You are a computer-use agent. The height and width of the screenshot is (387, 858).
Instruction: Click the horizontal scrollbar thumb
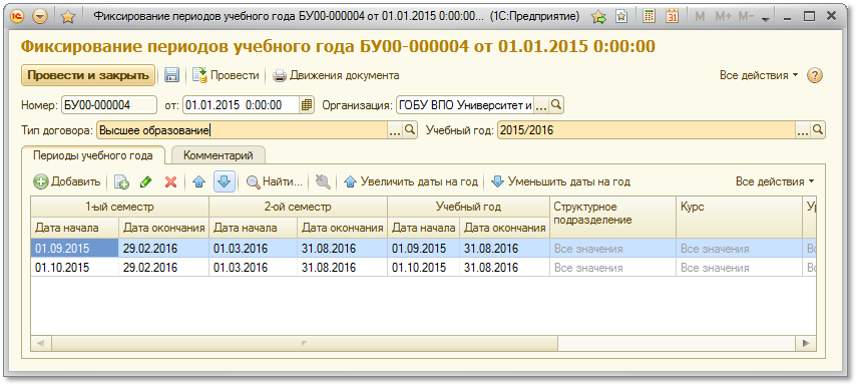pyautogui.click(x=304, y=343)
